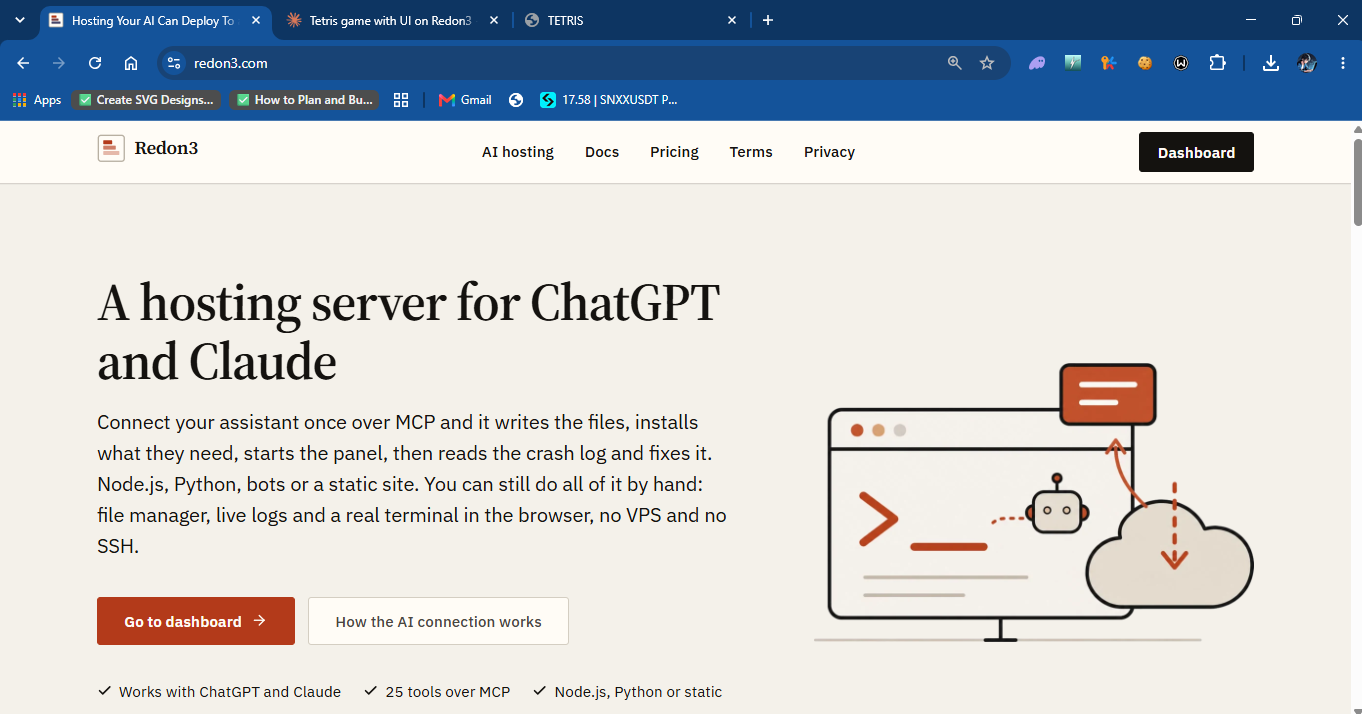The image size is (1362, 714).
Task: Reload the current page
Action: (x=95, y=63)
